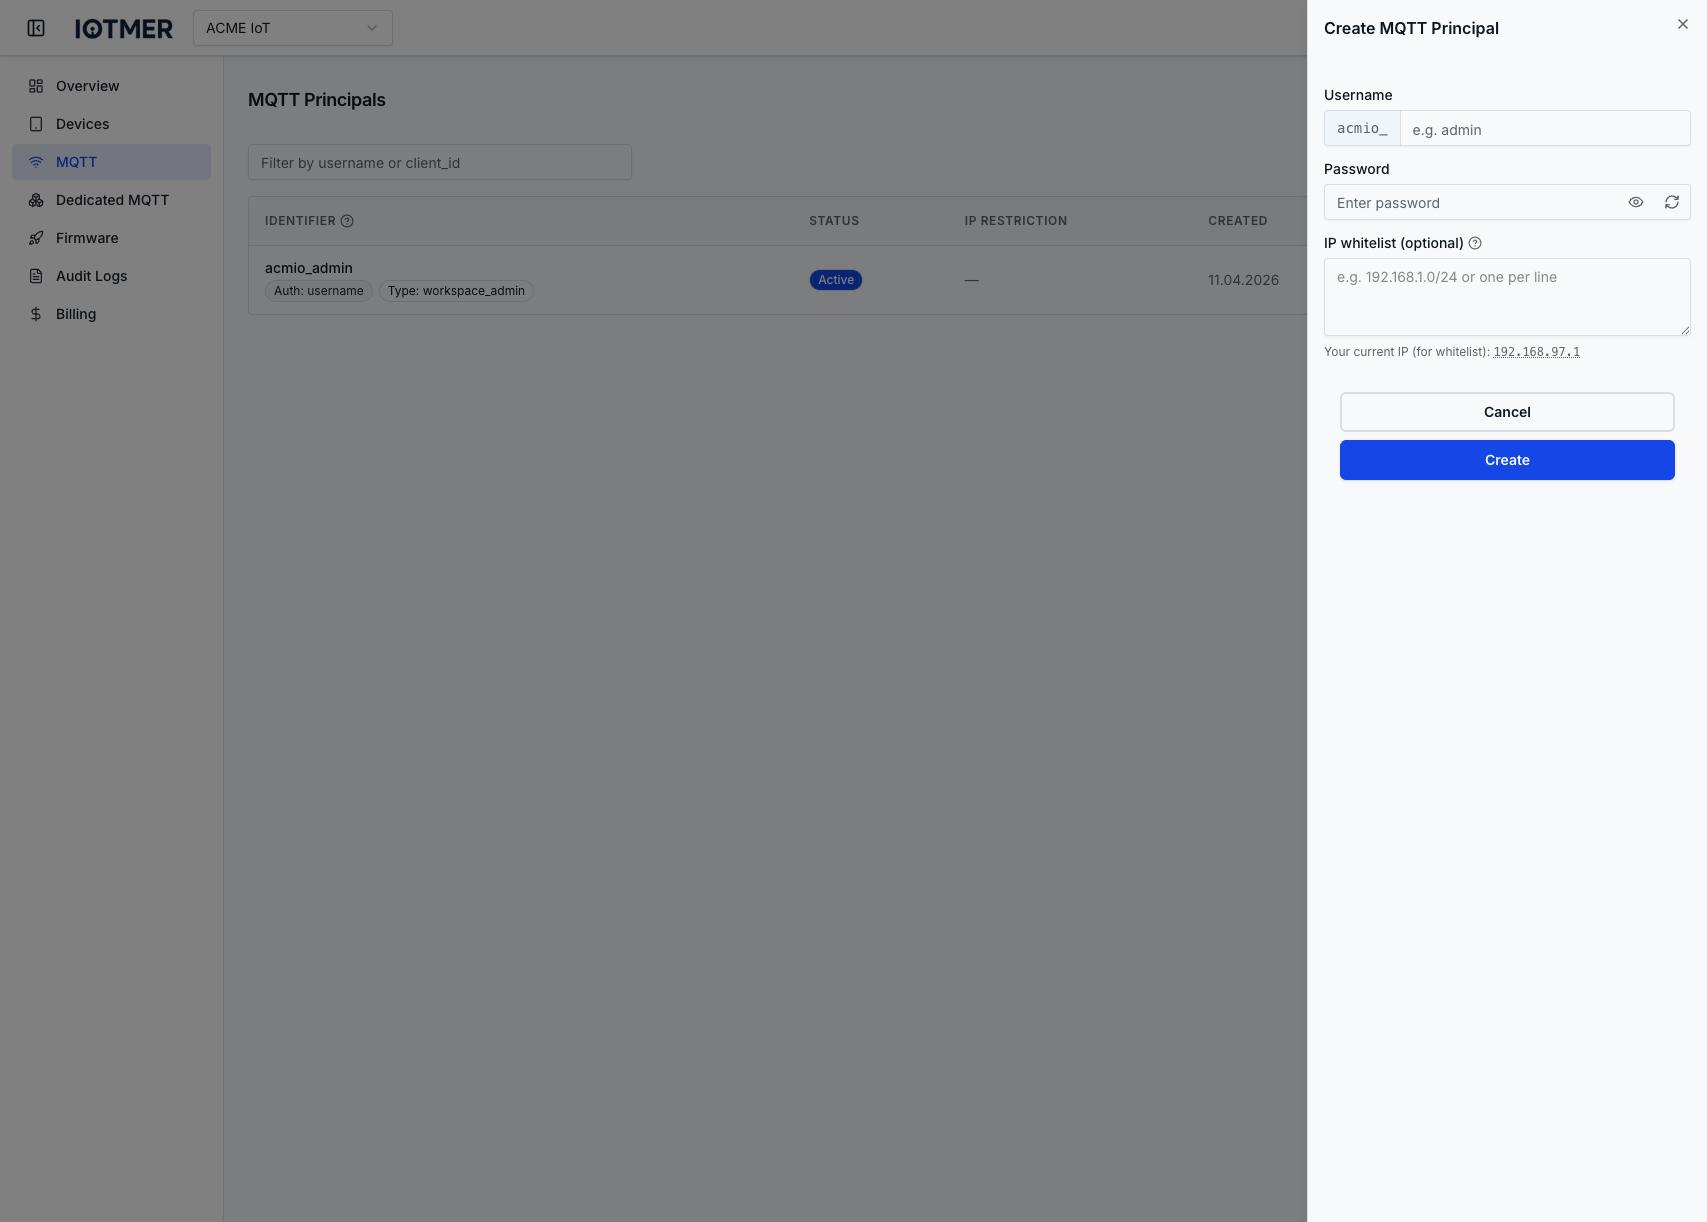This screenshot has height=1222, width=1707.
Task: Collapse the sidebar via the top-left icon
Action: [37, 28]
